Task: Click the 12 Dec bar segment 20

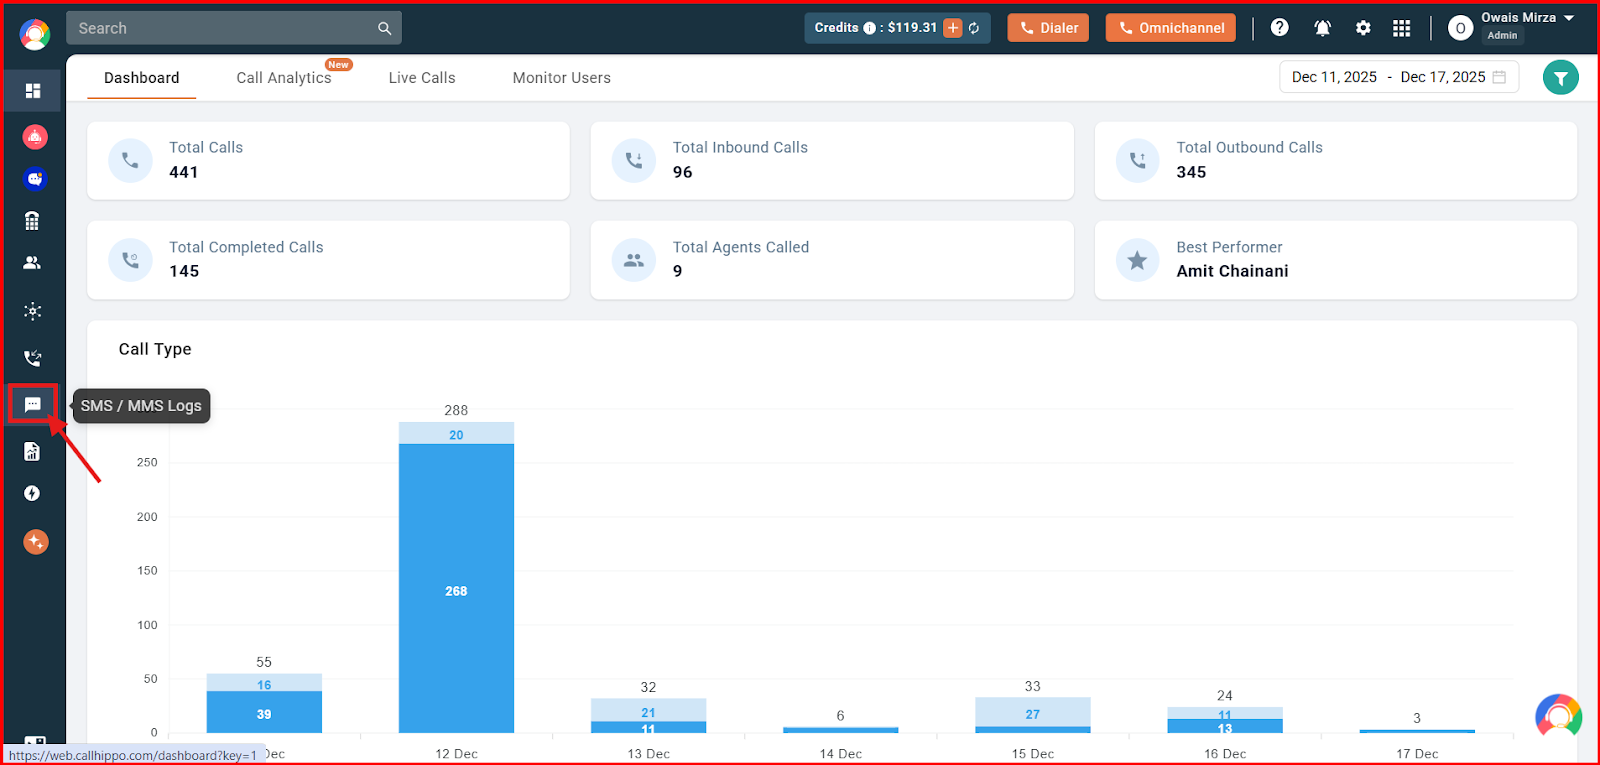Action: (456, 434)
